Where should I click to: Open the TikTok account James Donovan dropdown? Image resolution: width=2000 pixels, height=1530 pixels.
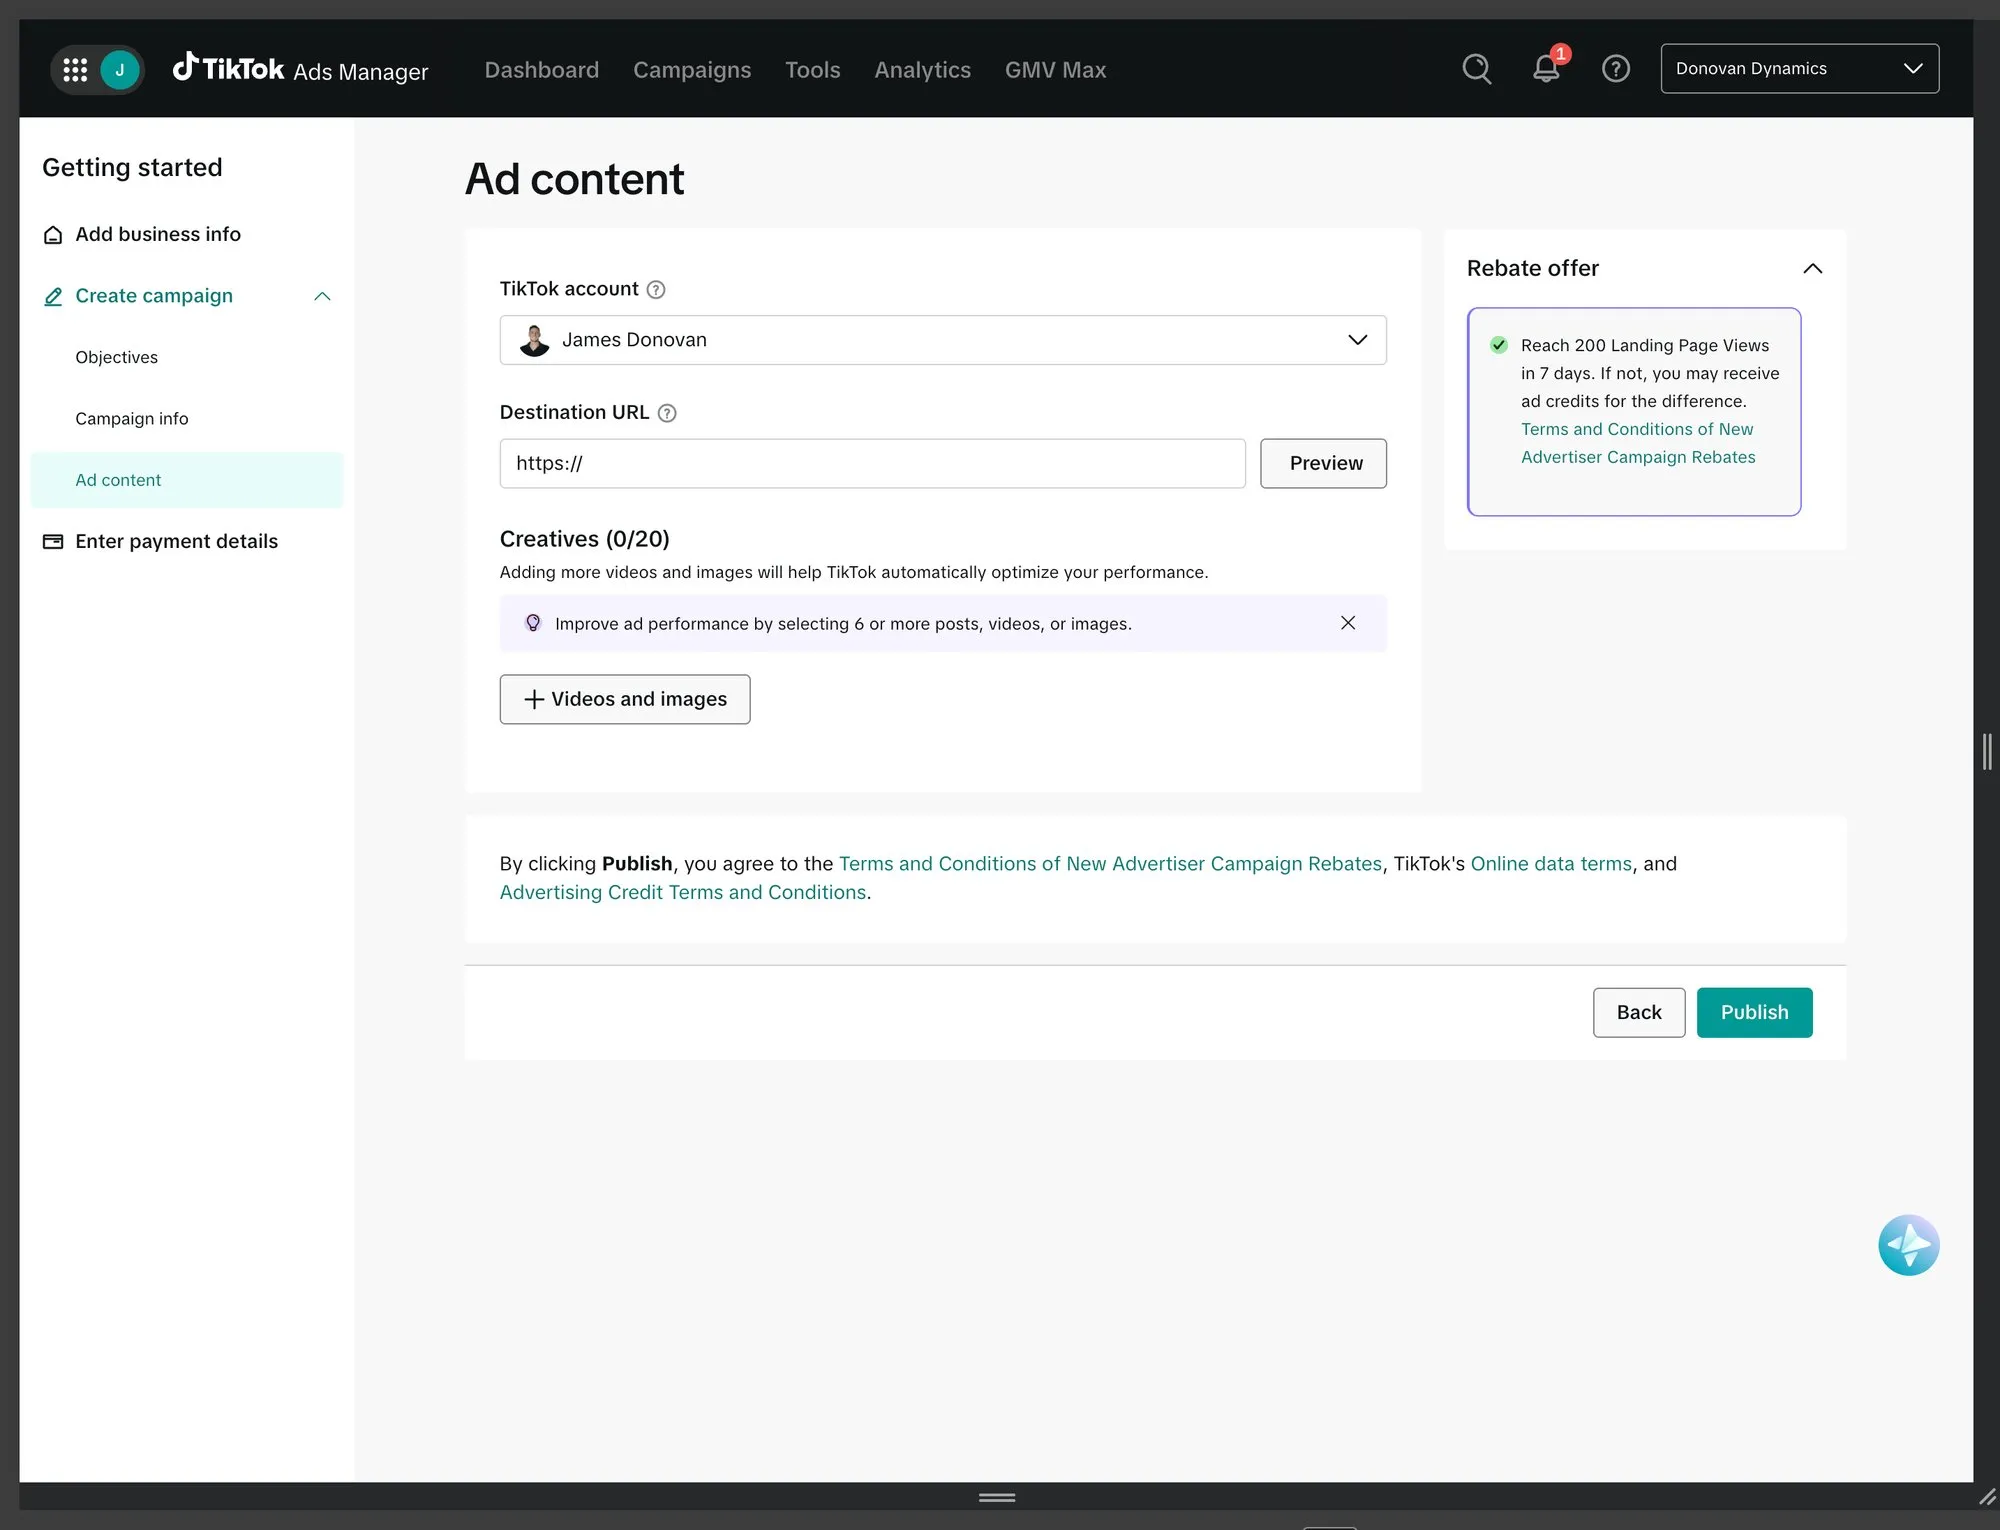coord(943,340)
